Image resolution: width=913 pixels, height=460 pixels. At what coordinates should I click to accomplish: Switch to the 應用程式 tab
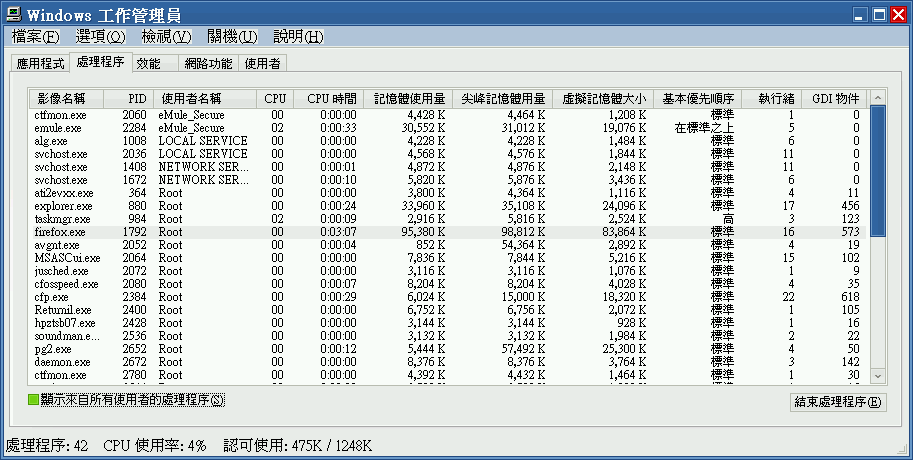pyautogui.click(x=40, y=63)
